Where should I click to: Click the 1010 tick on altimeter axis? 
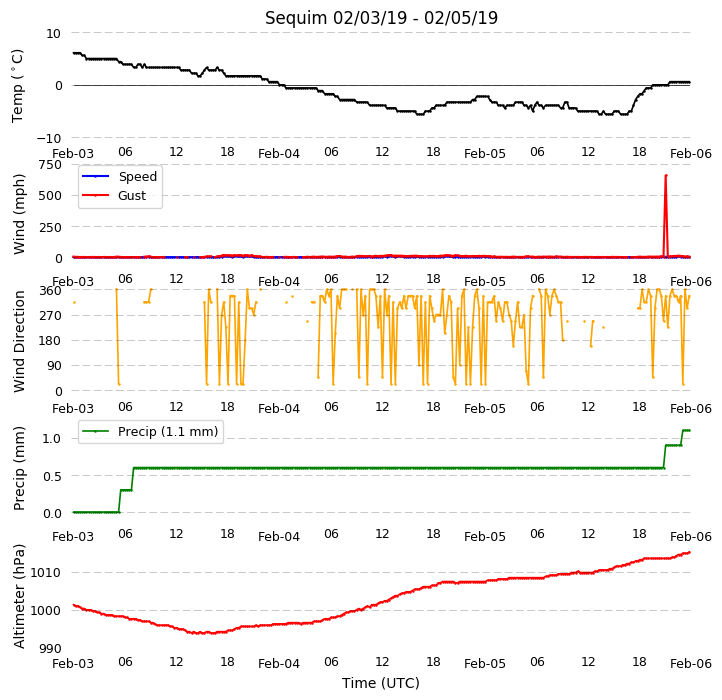tap(45, 572)
